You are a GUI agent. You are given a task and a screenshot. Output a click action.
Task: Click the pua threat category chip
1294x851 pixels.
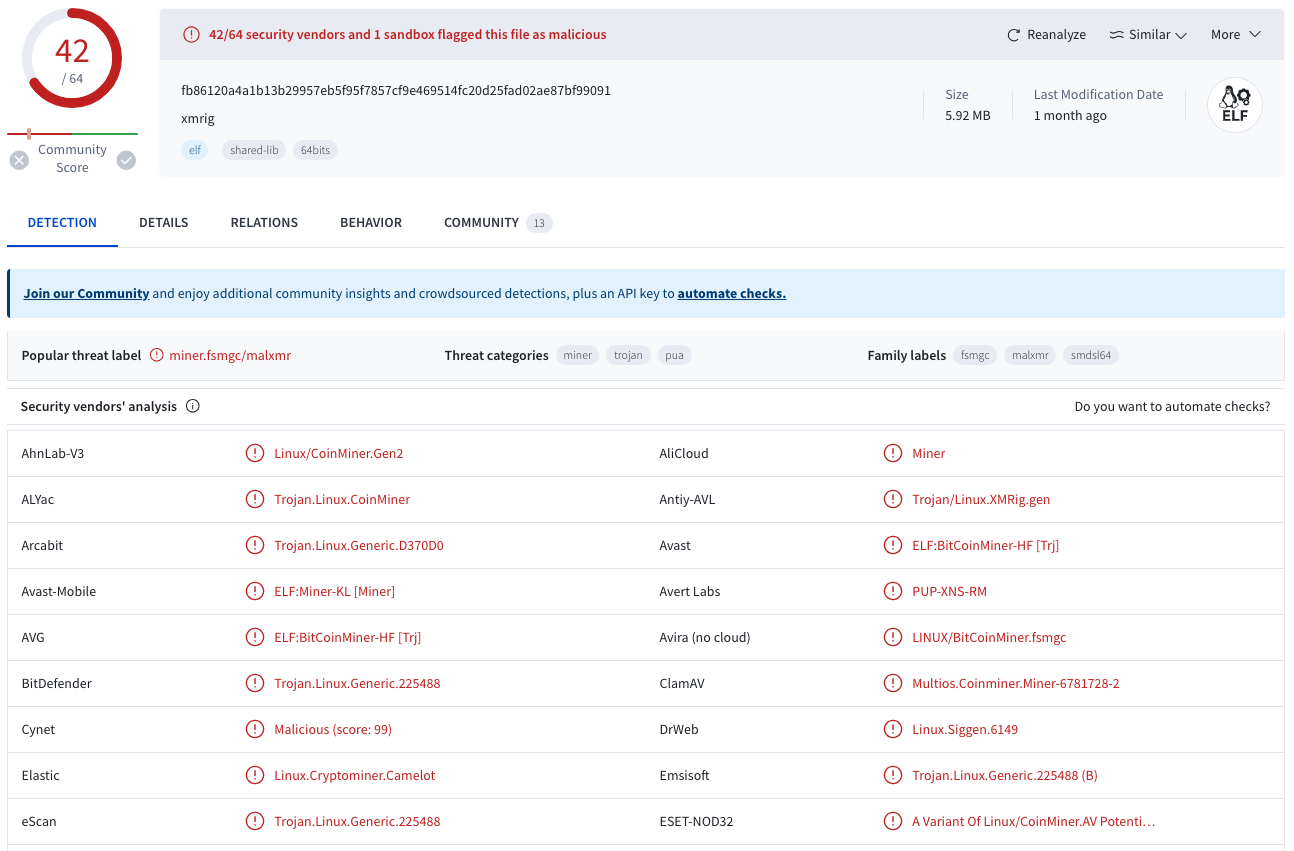674,355
